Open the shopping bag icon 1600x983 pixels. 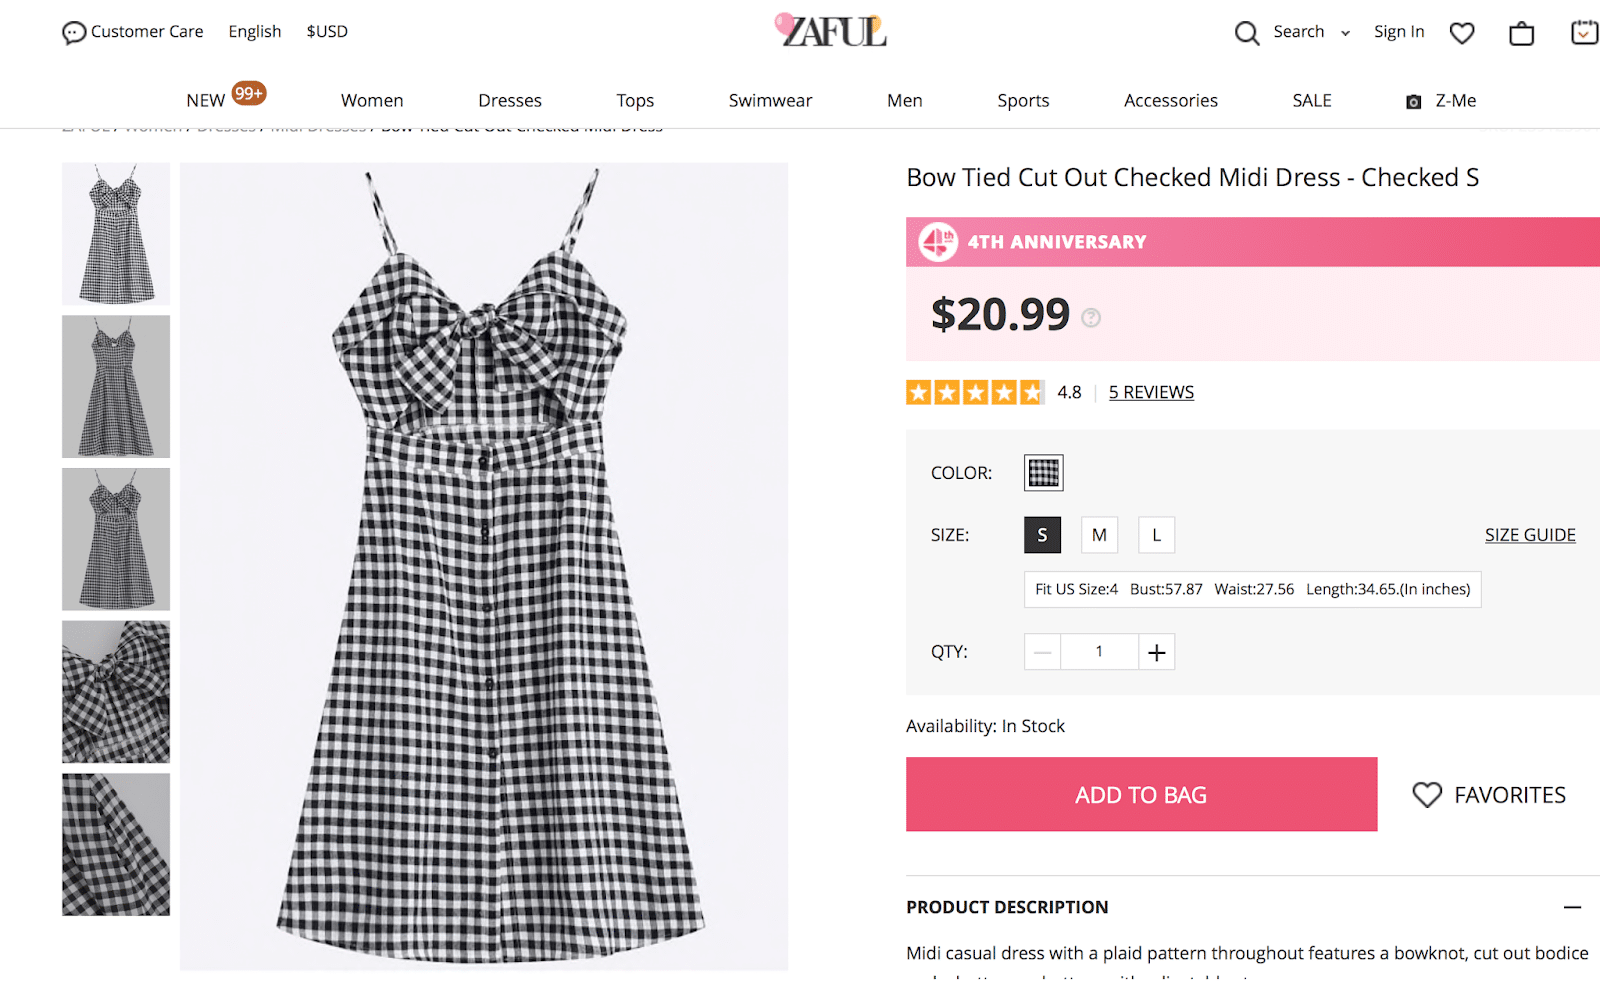(x=1521, y=34)
